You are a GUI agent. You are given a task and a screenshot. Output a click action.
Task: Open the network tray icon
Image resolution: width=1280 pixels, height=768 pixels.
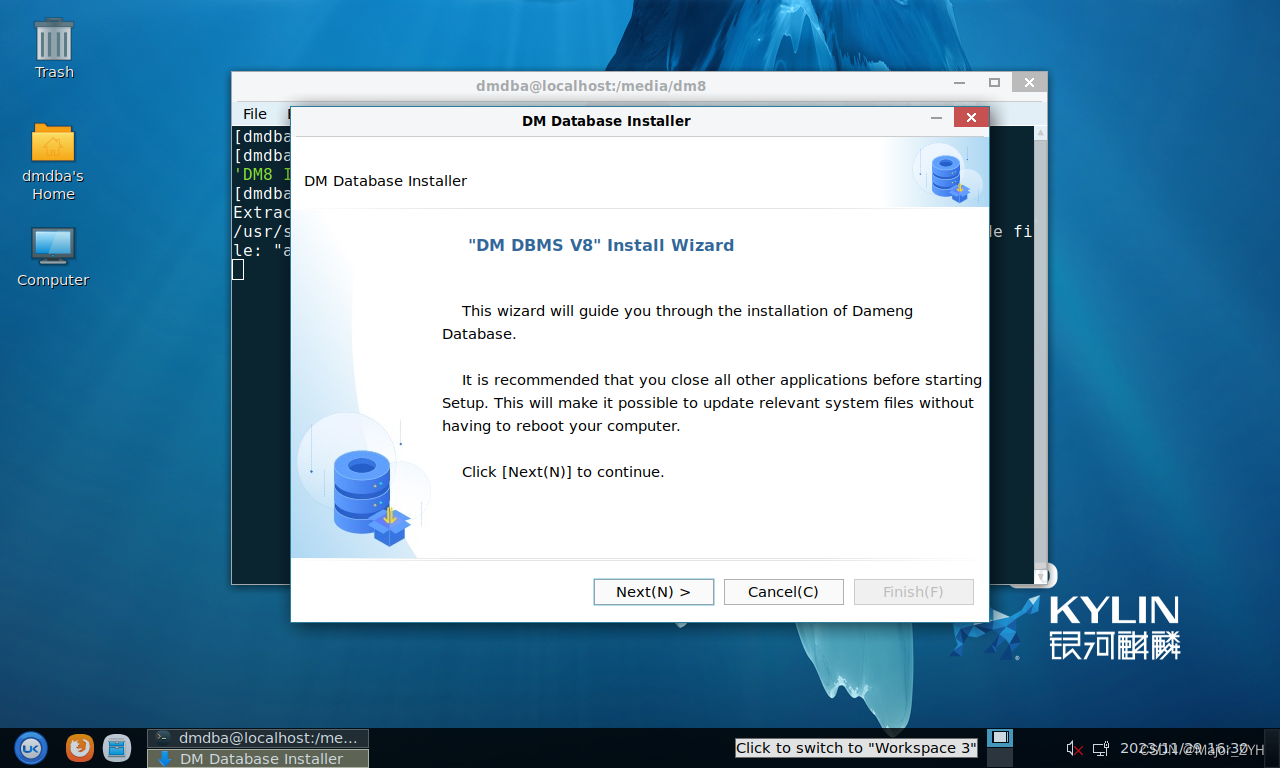(1100, 749)
